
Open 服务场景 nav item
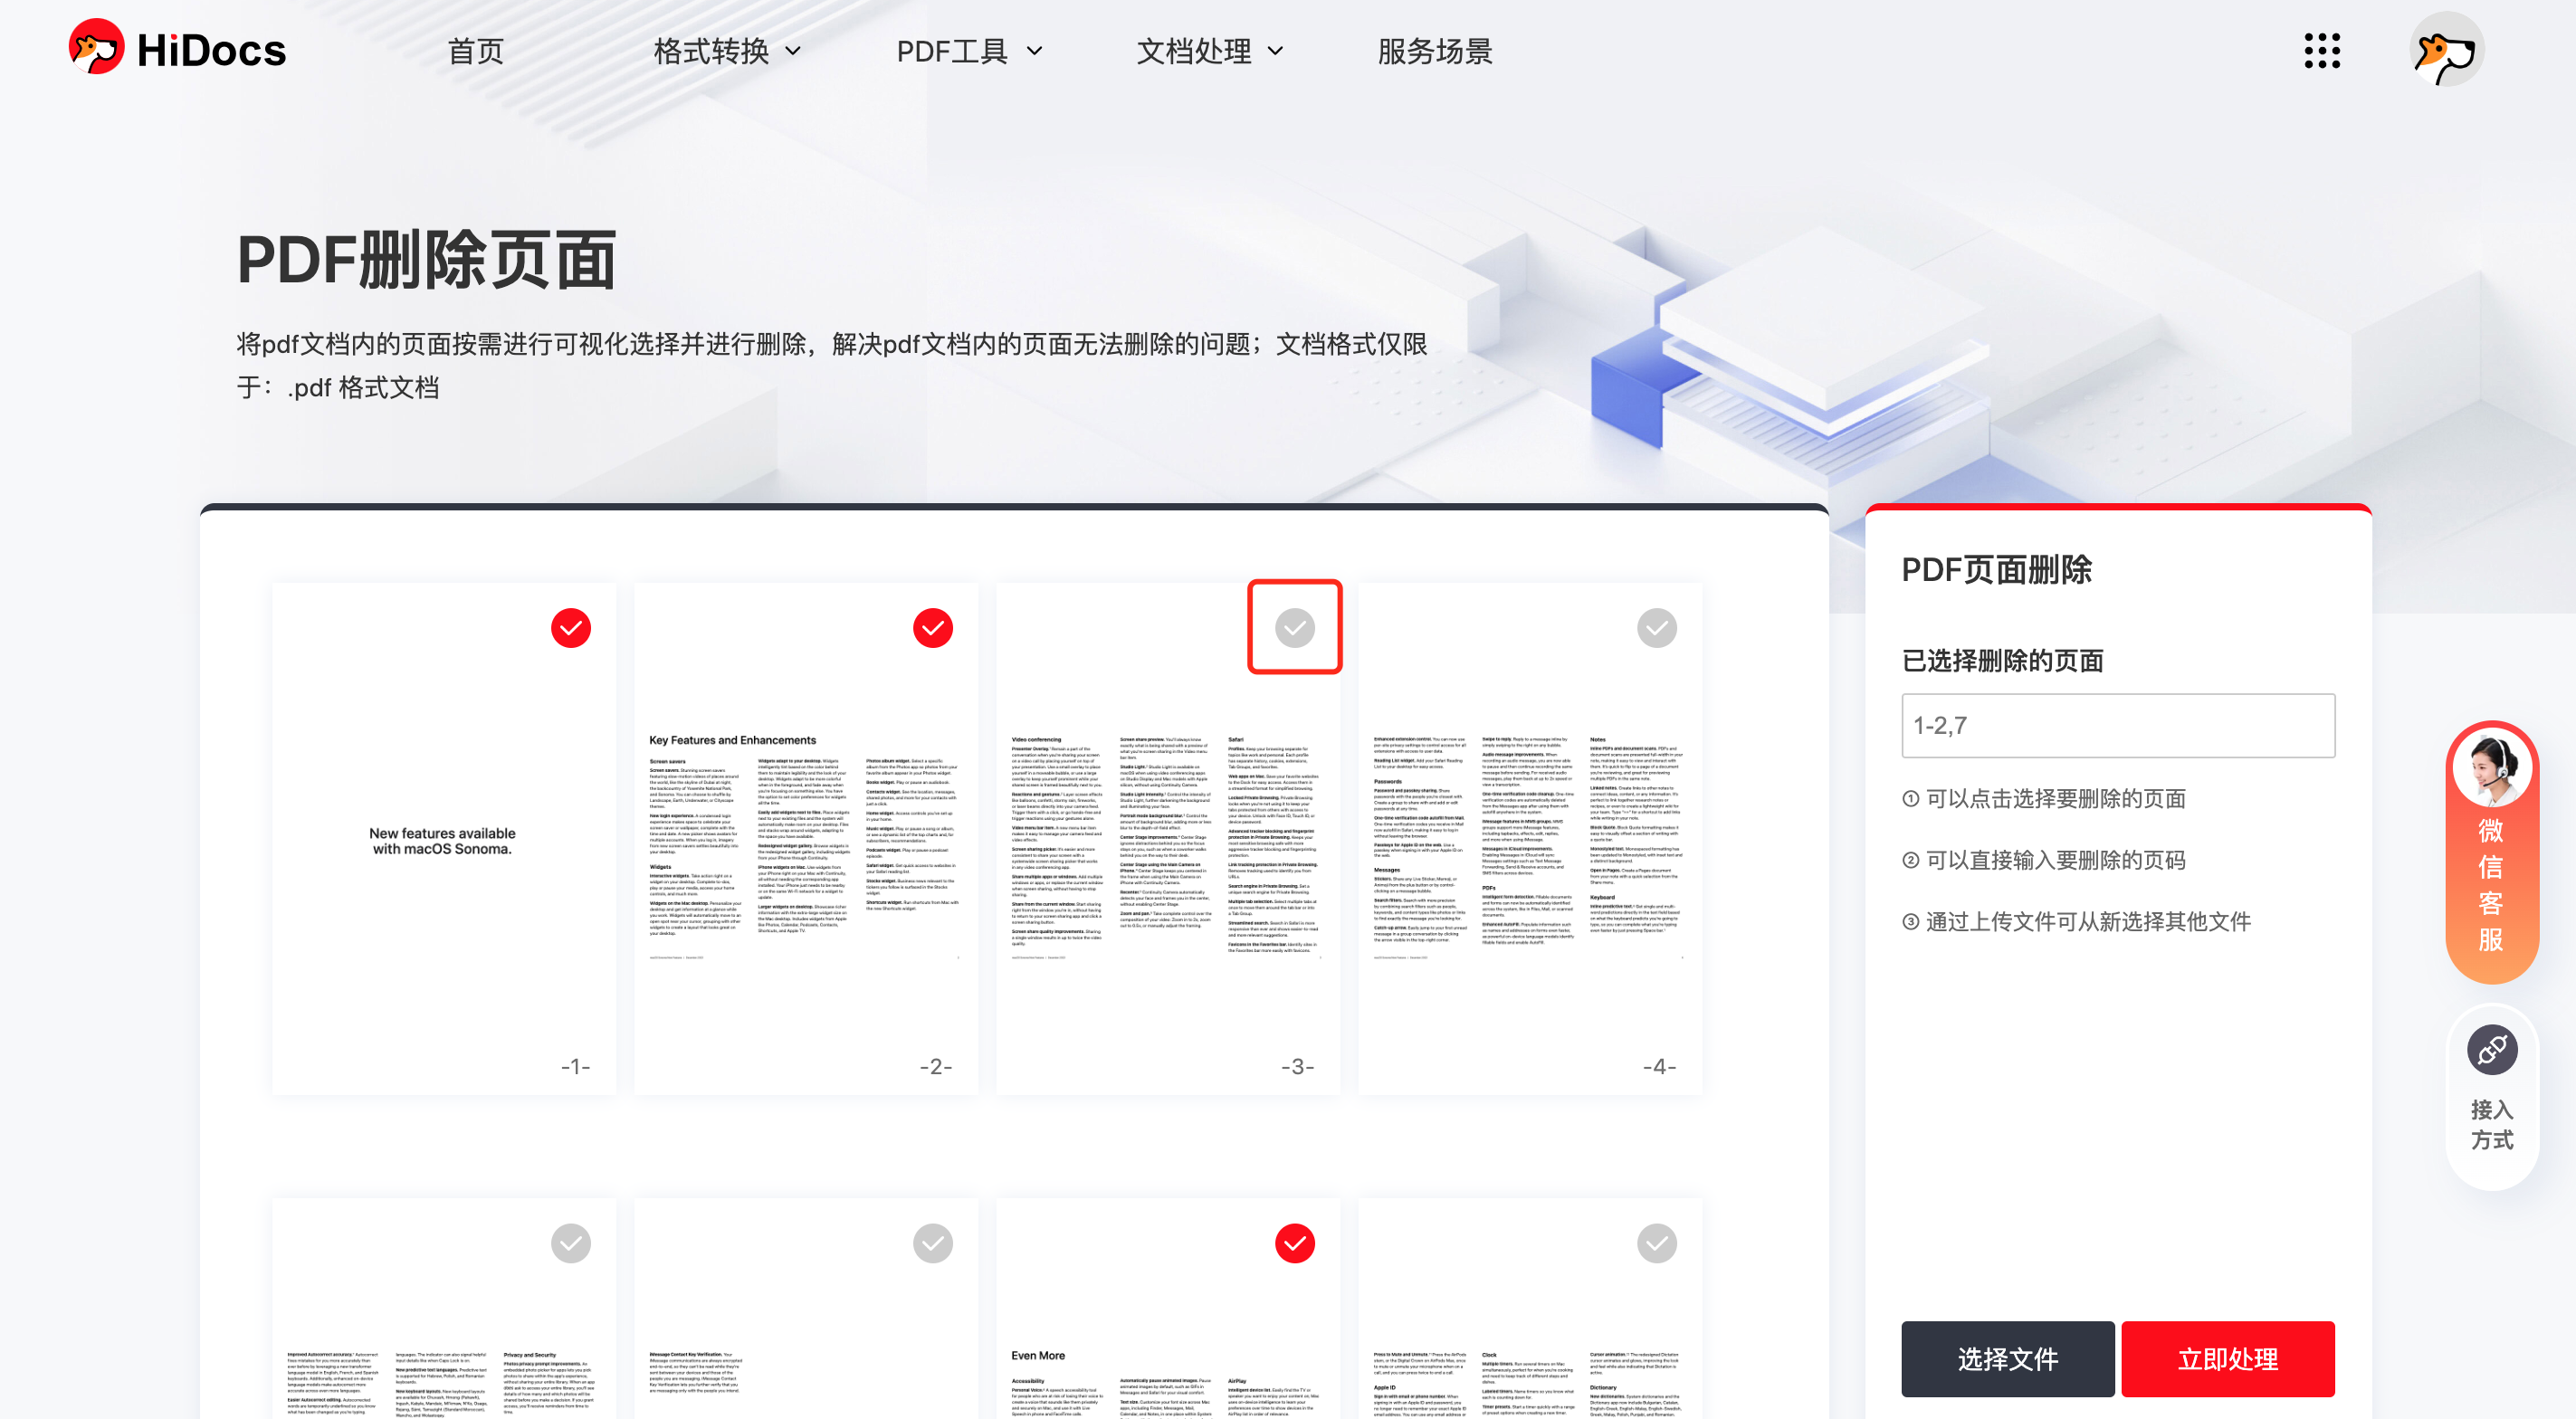(1435, 51)
